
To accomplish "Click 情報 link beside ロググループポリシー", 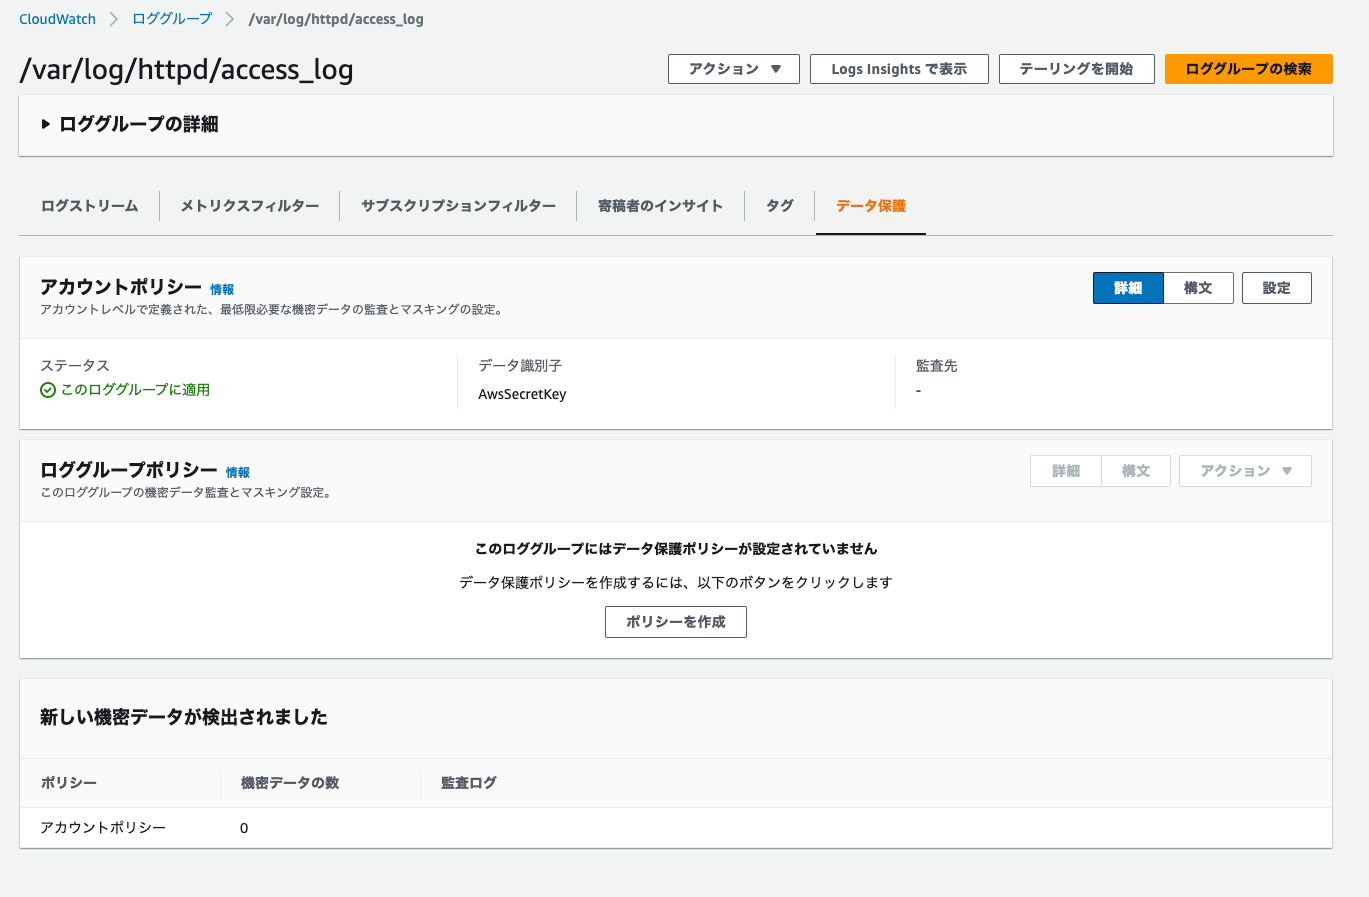I will pos(238,473).
